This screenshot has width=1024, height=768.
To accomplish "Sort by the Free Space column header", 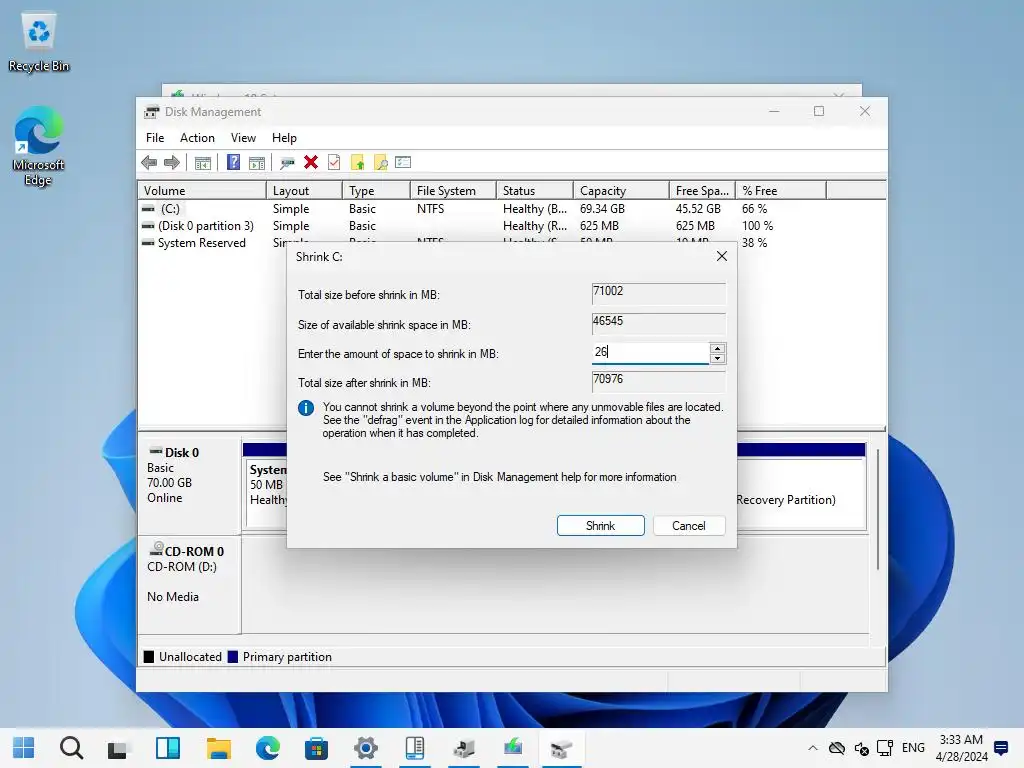I will tap(703, 191).
